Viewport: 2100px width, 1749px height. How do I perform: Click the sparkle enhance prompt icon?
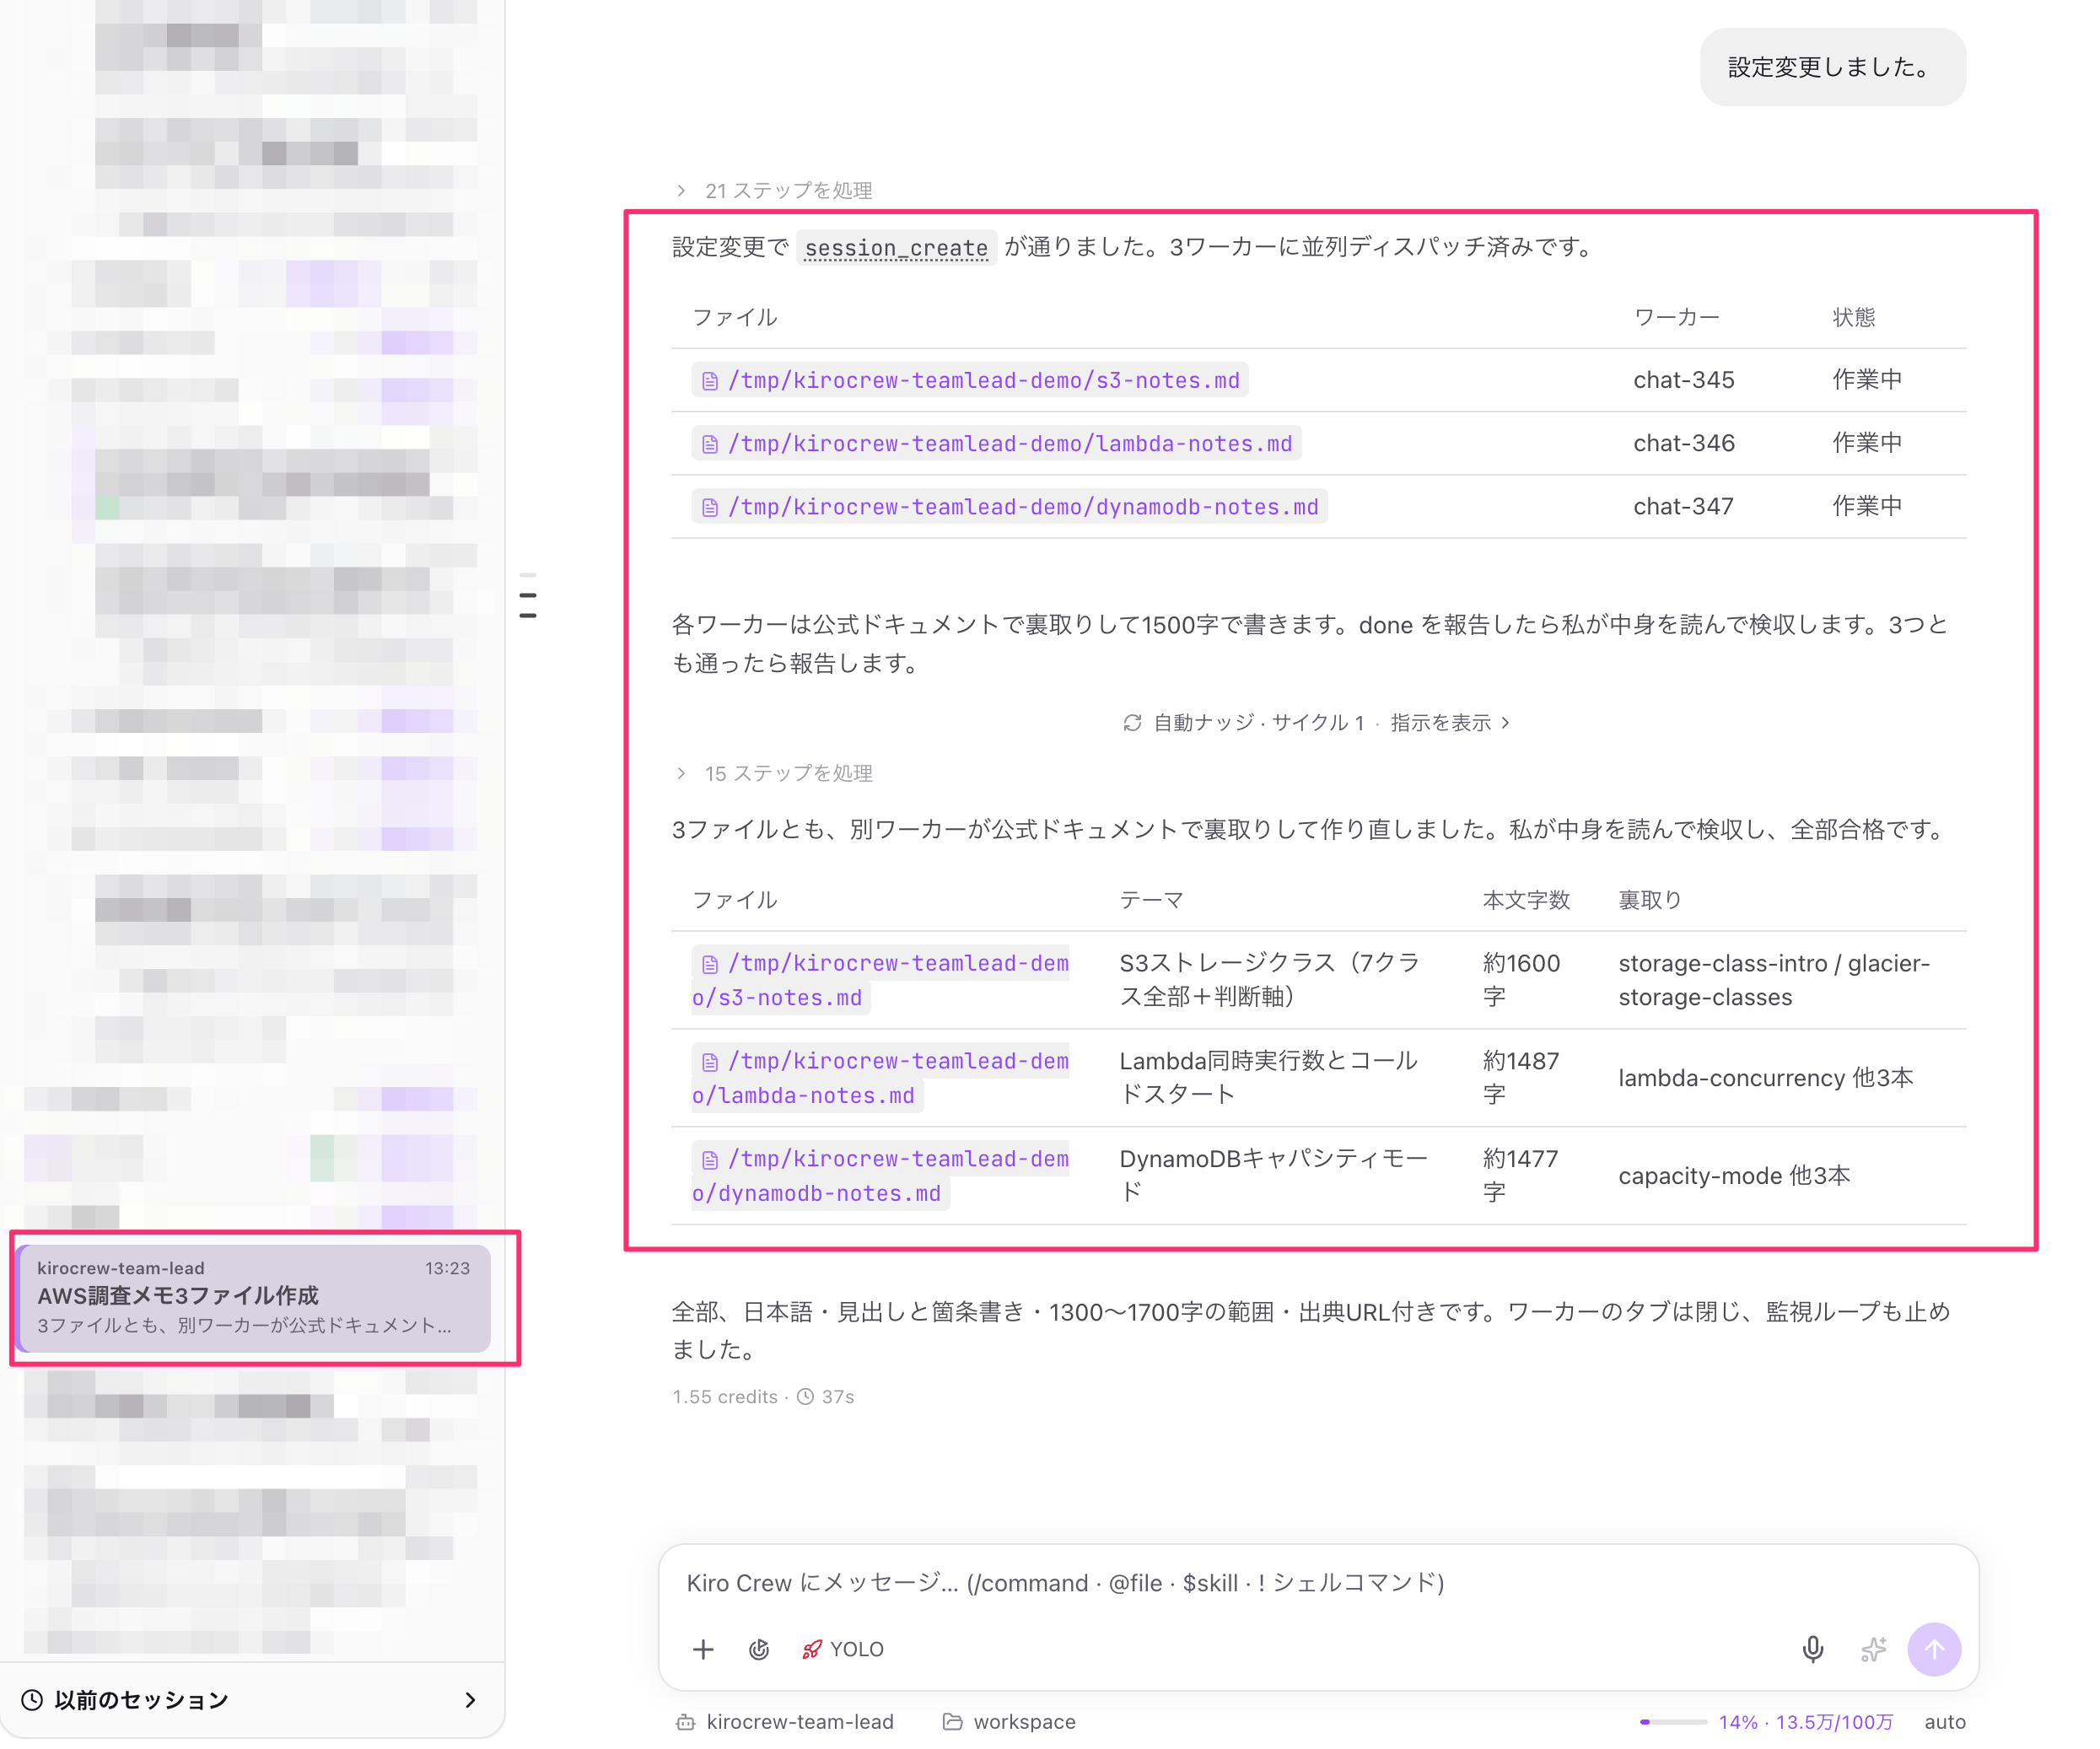(1873, 1649)
